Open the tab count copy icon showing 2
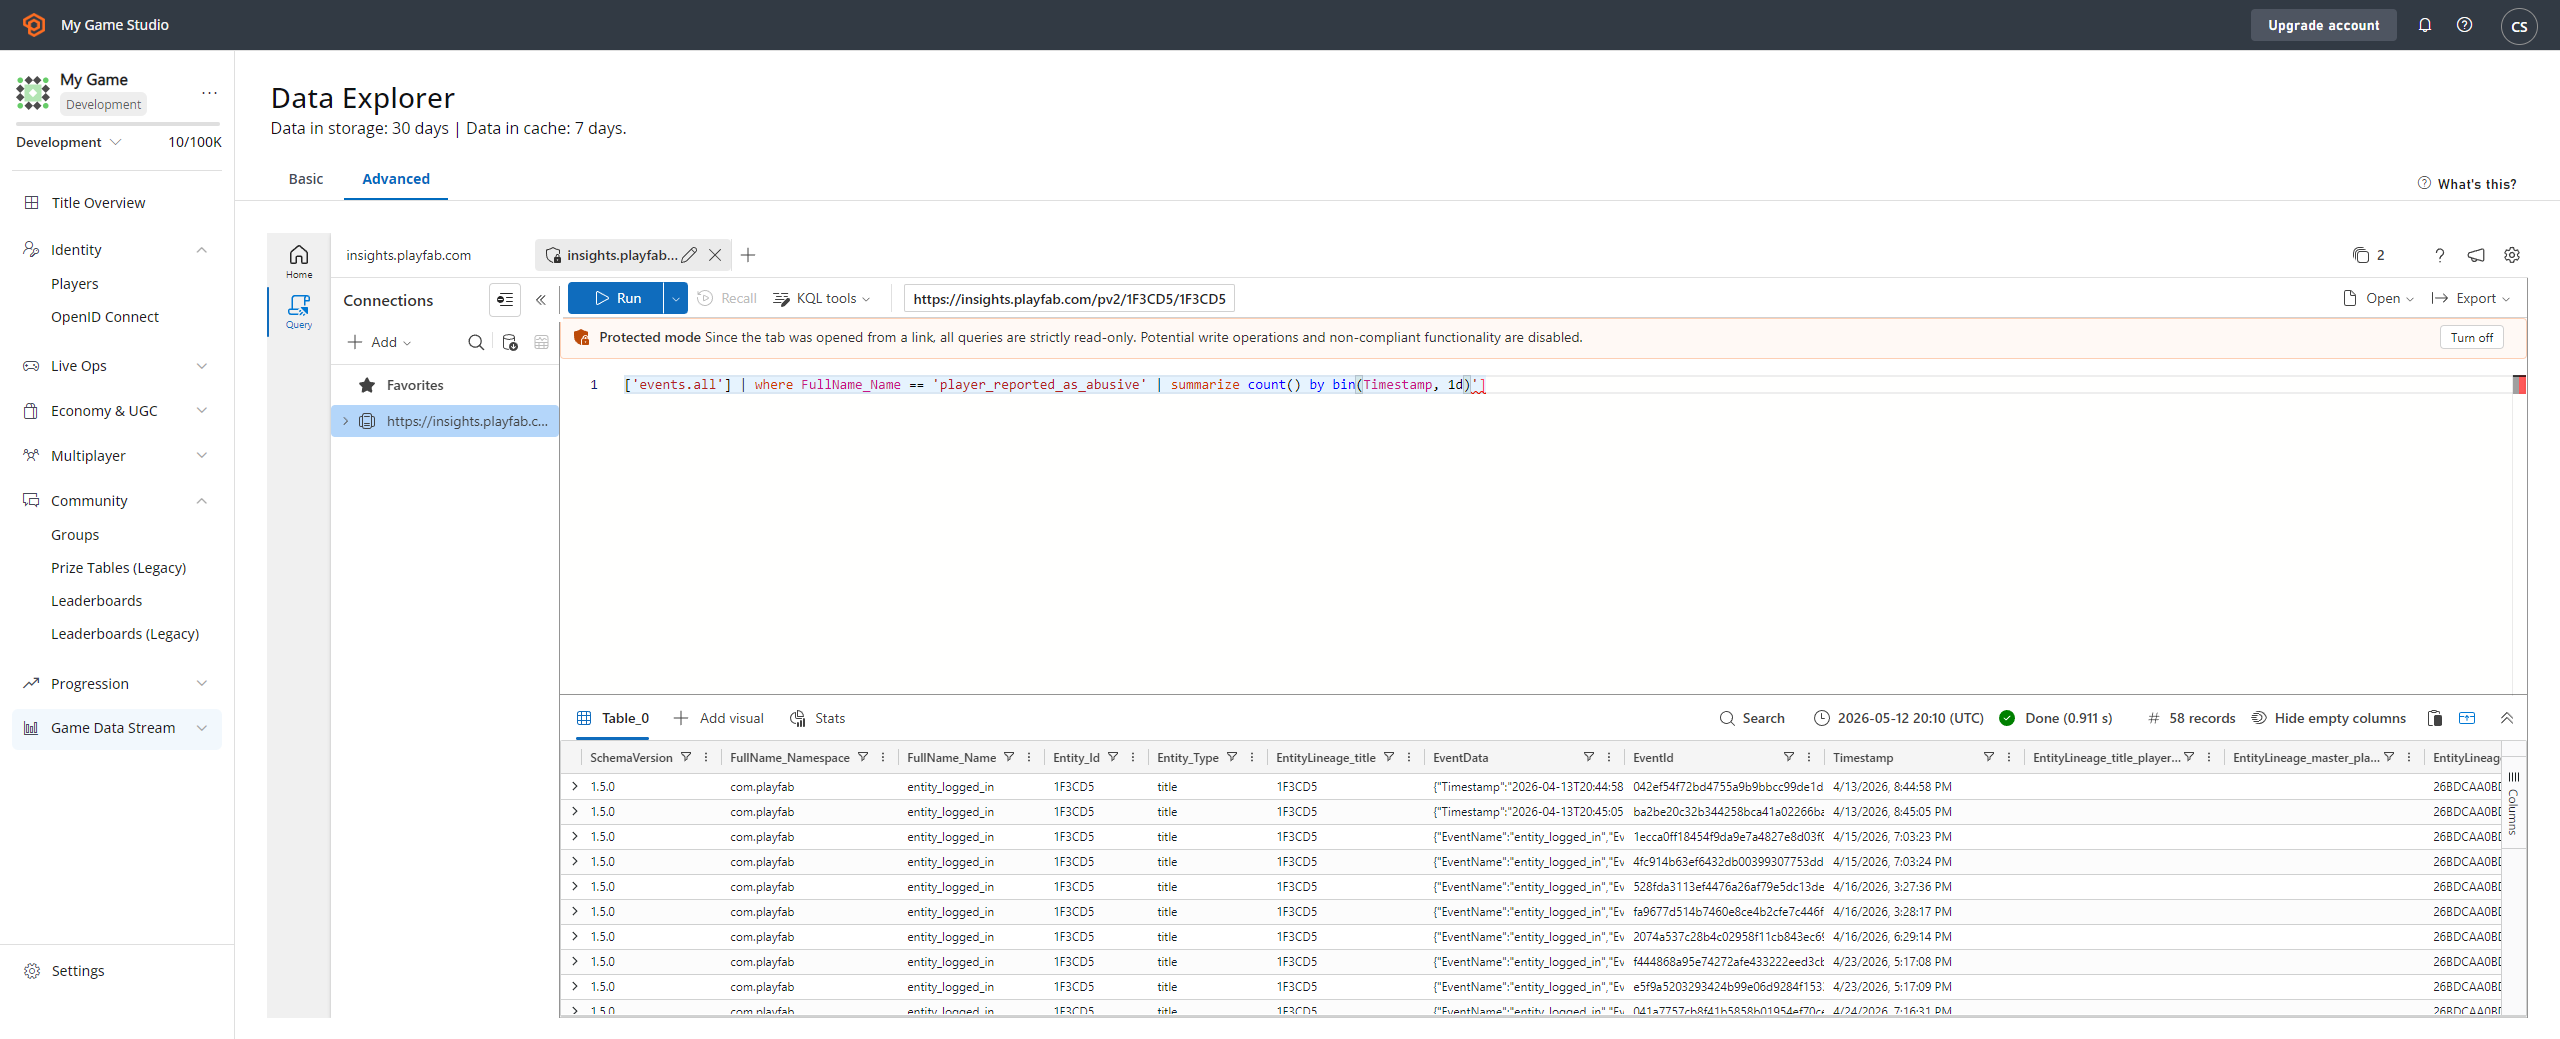This screenshot has height=1039, width=2560. (x=2368, y=255)
